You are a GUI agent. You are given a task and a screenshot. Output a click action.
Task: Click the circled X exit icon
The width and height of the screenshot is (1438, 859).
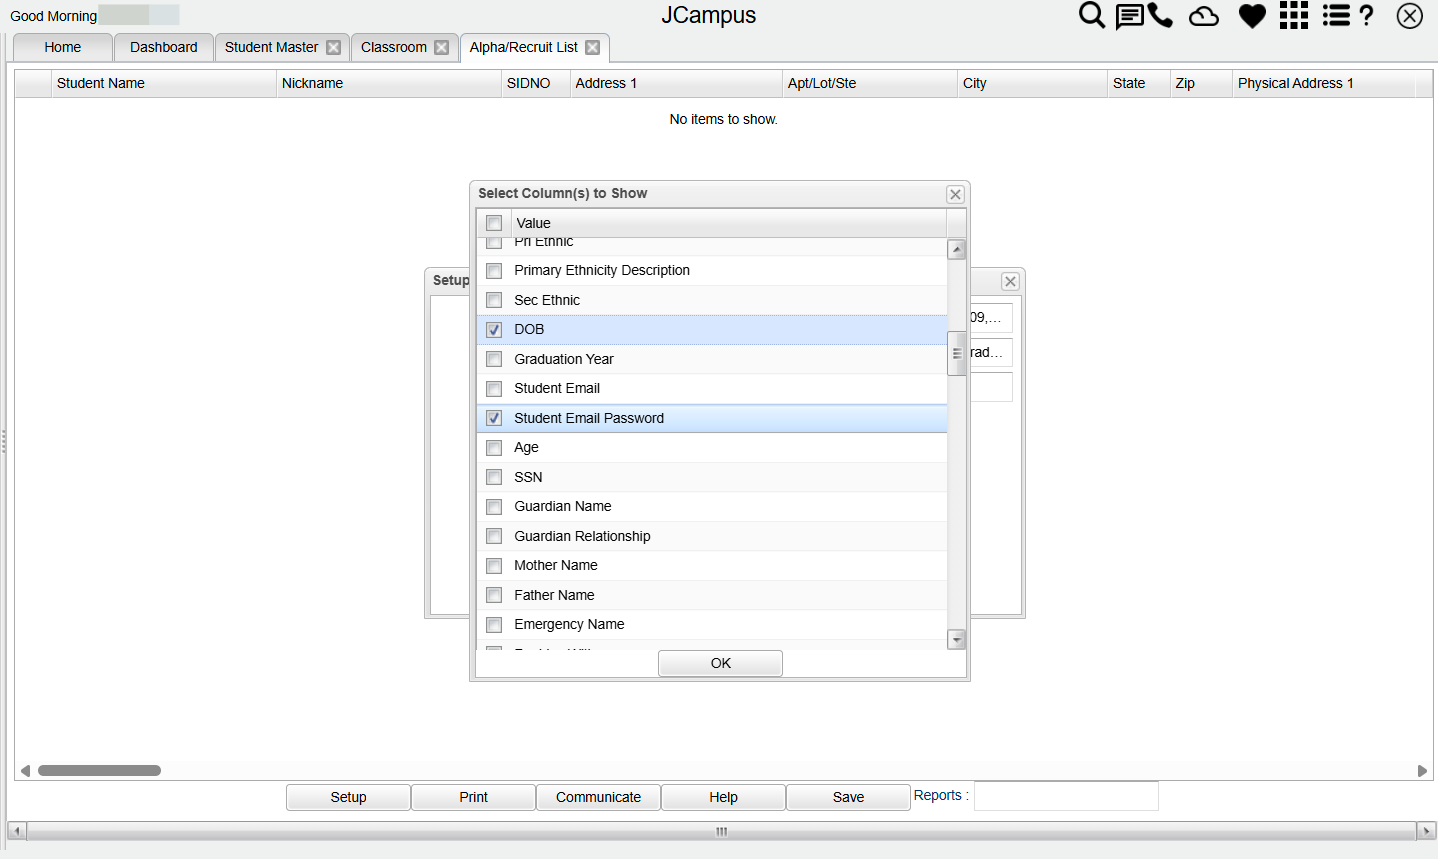(1410, 16)
